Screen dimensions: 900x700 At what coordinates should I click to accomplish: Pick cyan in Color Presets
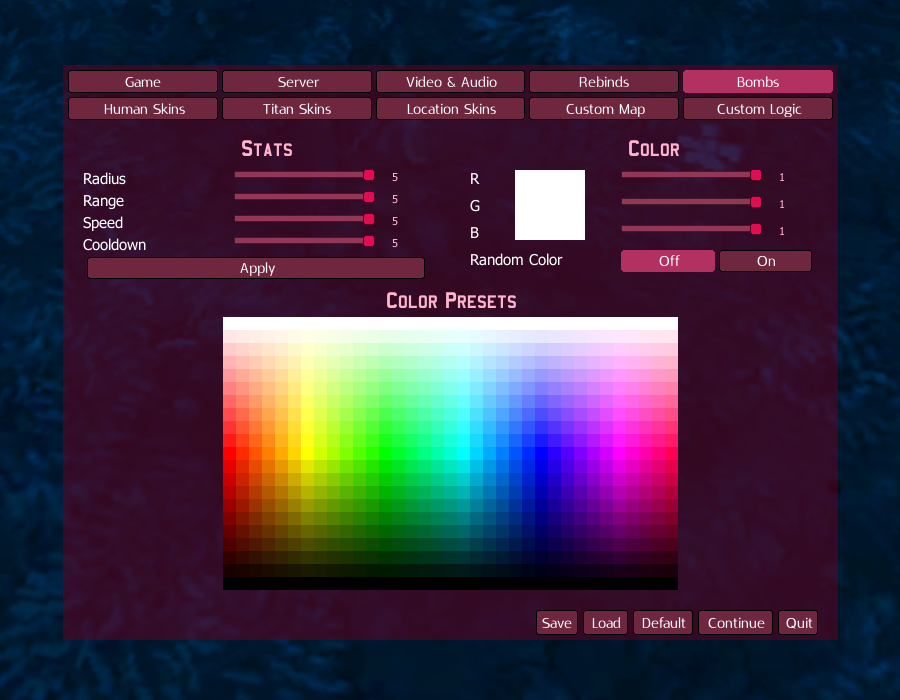coord(463,453)
